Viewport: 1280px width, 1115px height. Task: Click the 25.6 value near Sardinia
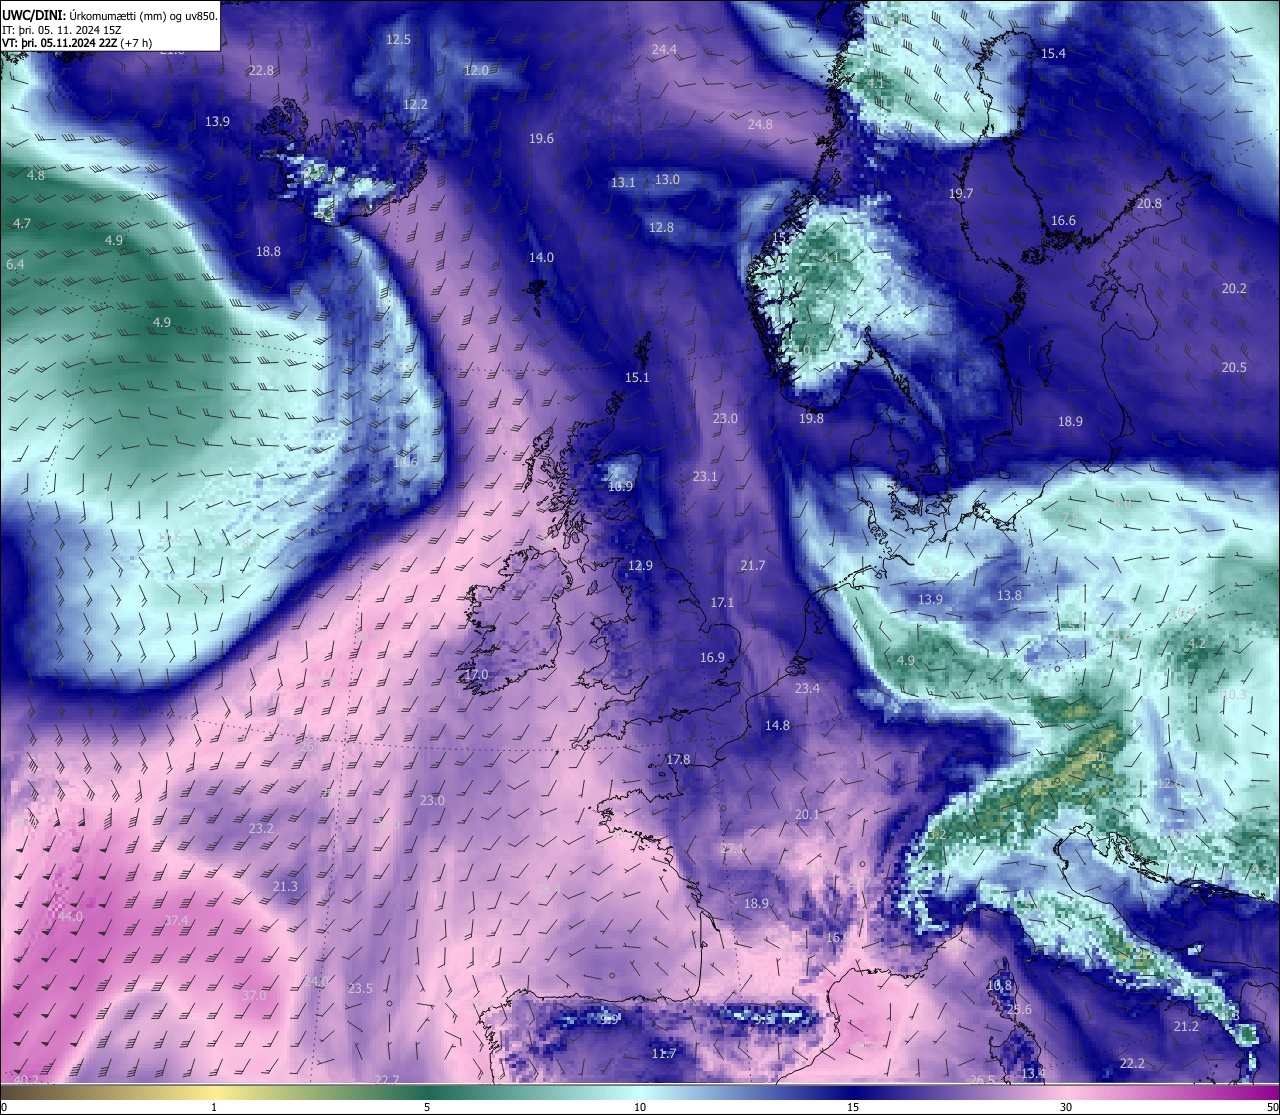click(1019, 1010)
